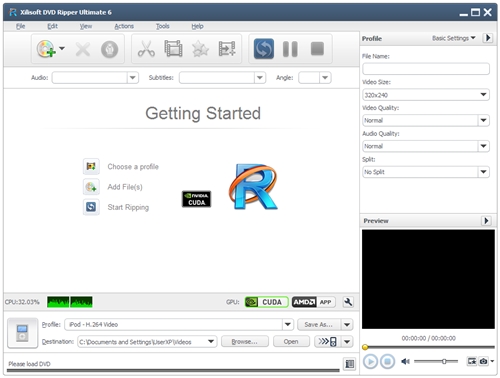This screenshot has width=500, height=378.
Task: Click the Start Ripping toolbar button
Action: [x=264, y=49]
